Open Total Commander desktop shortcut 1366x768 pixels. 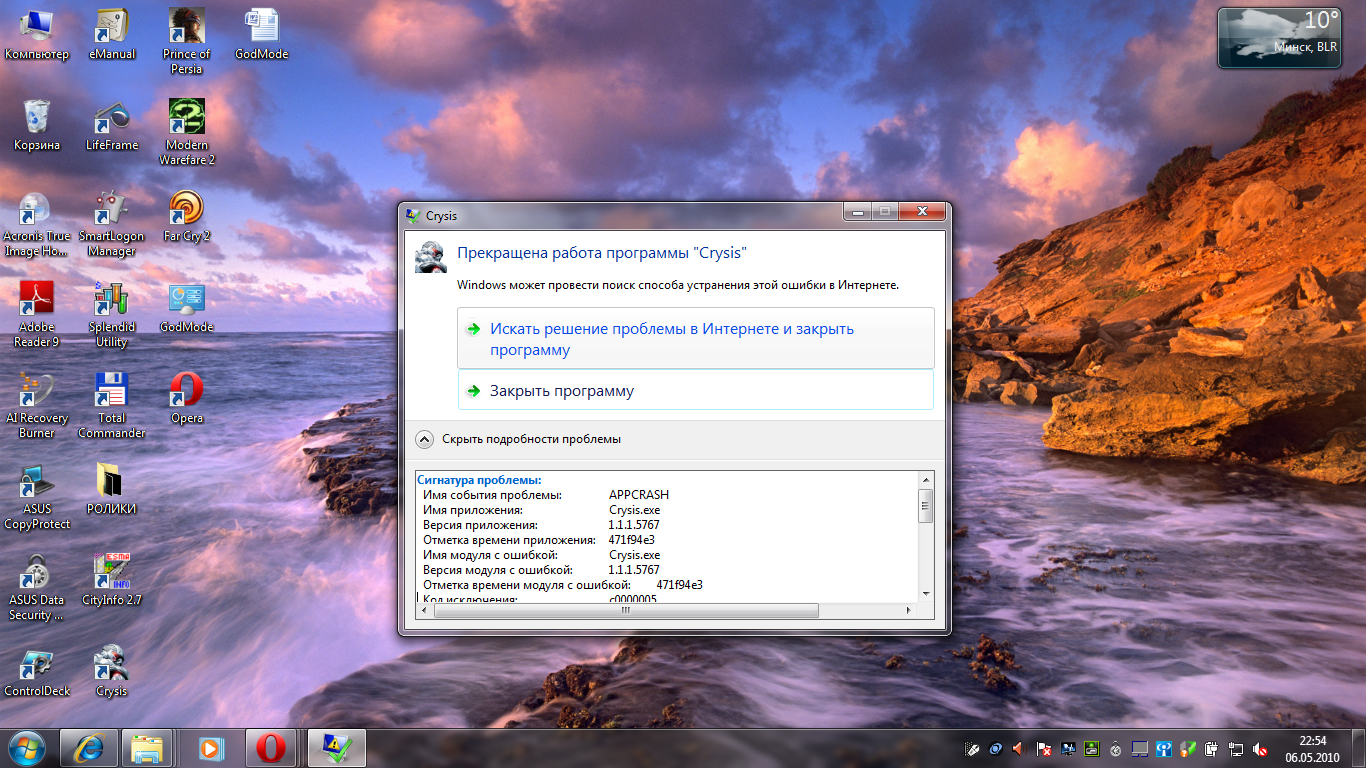point(112,406)
